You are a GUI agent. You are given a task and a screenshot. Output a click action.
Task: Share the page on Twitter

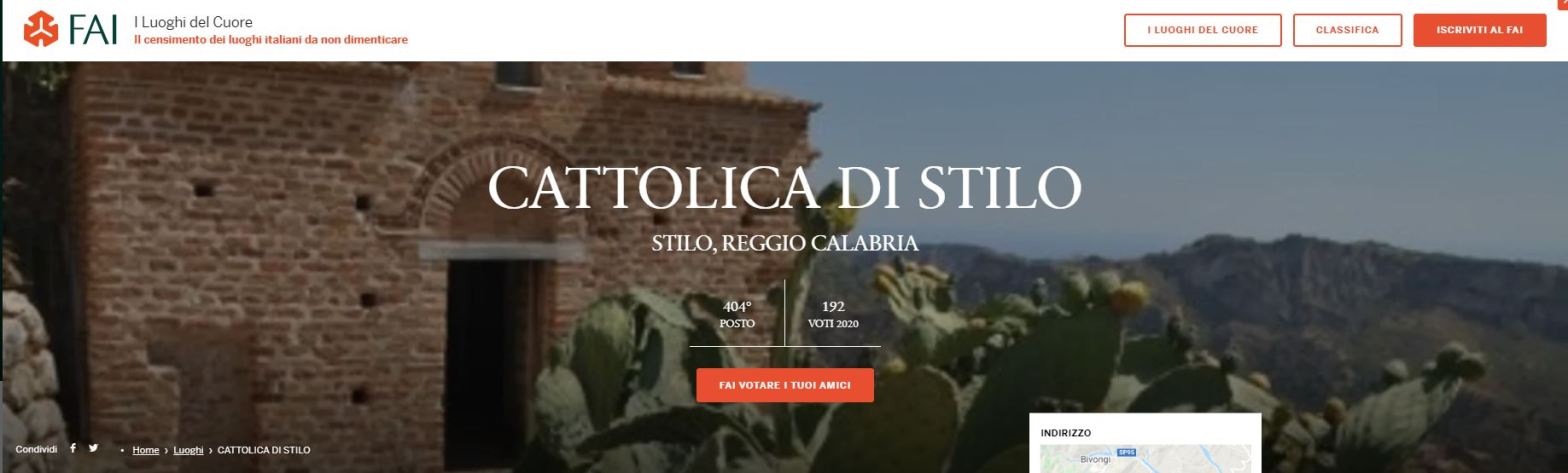click(94, 448)
